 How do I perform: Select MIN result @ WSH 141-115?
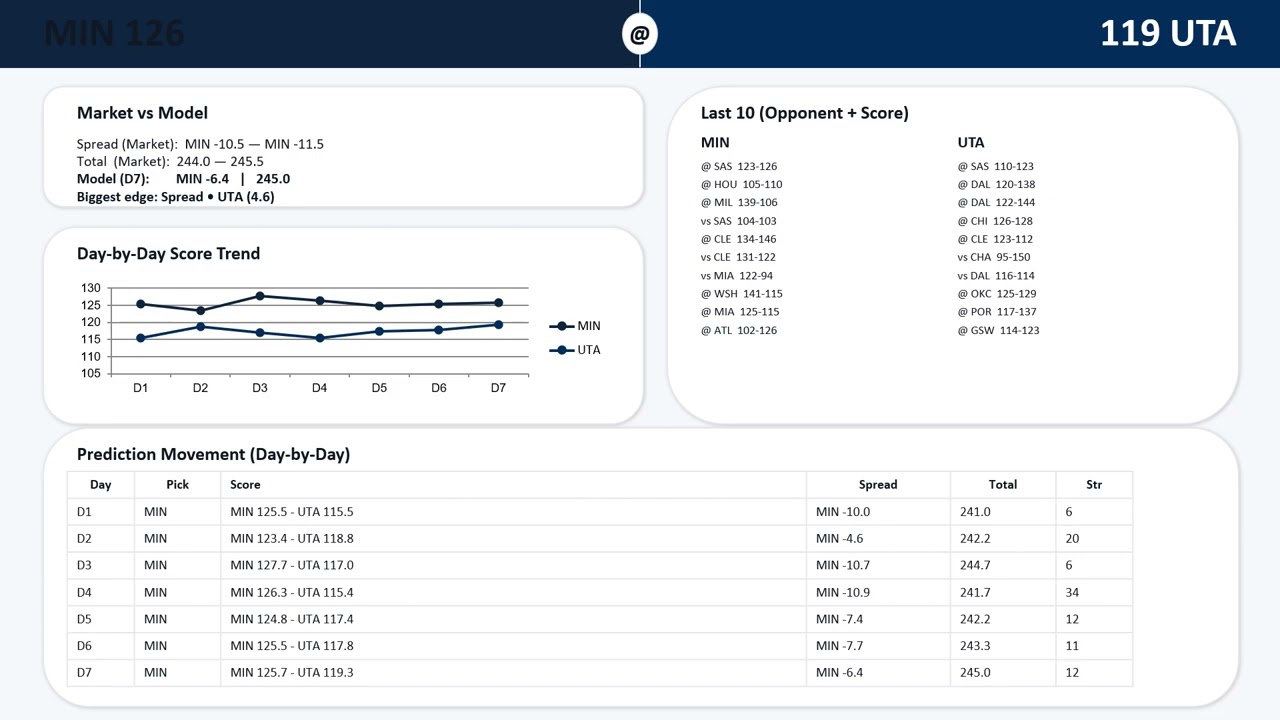tap(742, 294)
